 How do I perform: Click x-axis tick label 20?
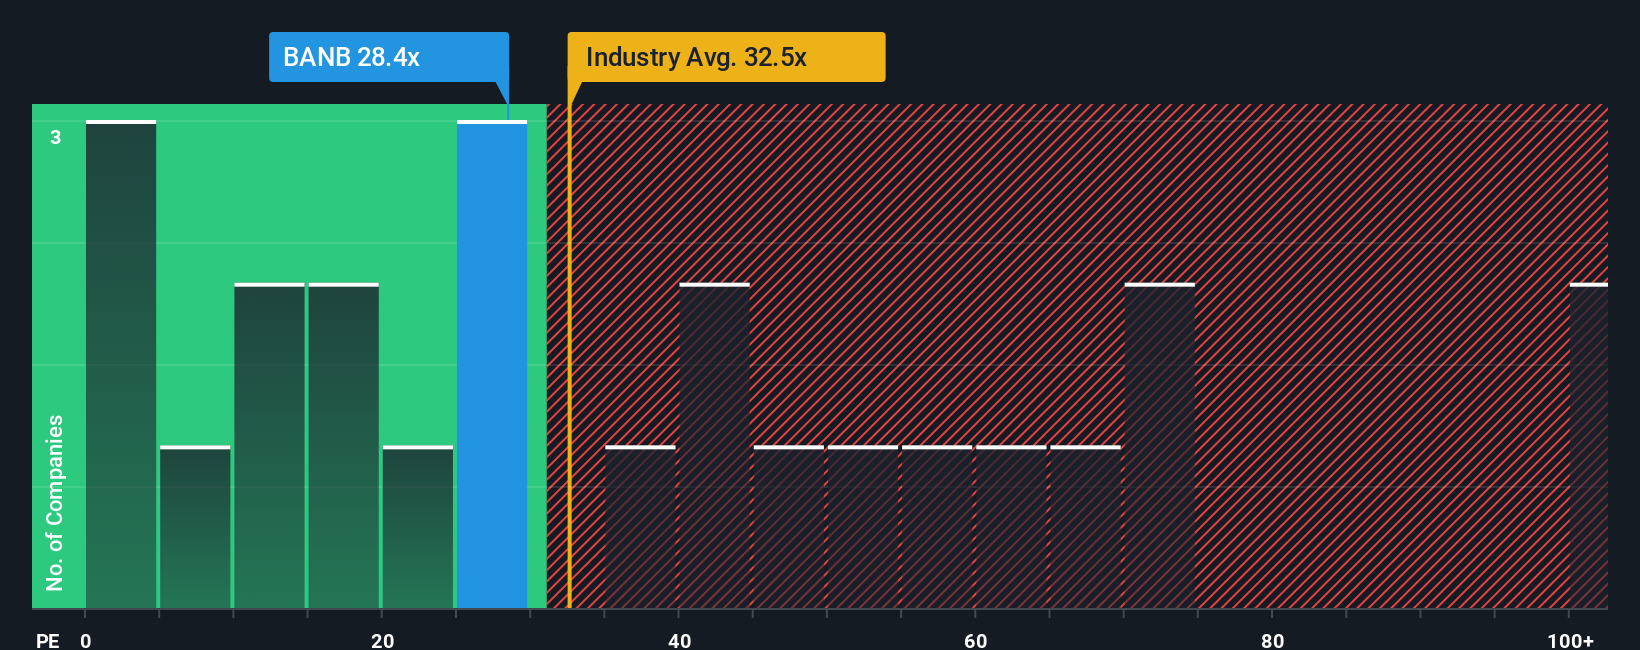tap(382, 640)
